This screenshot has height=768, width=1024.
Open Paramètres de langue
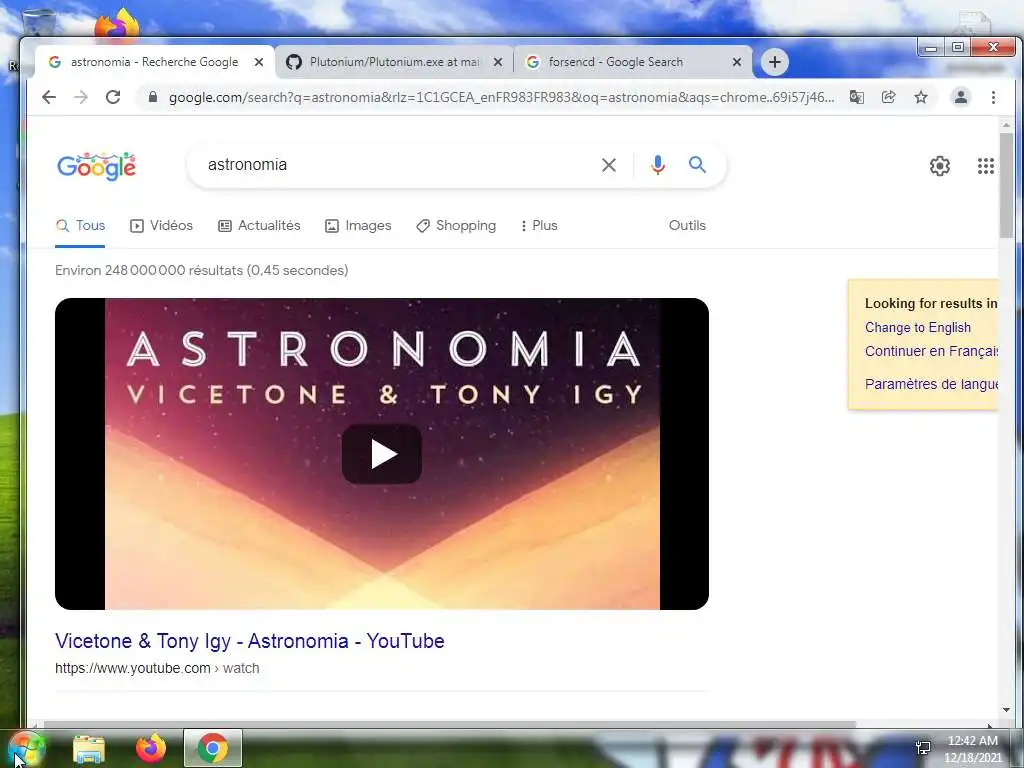click(x=931, y=384)
